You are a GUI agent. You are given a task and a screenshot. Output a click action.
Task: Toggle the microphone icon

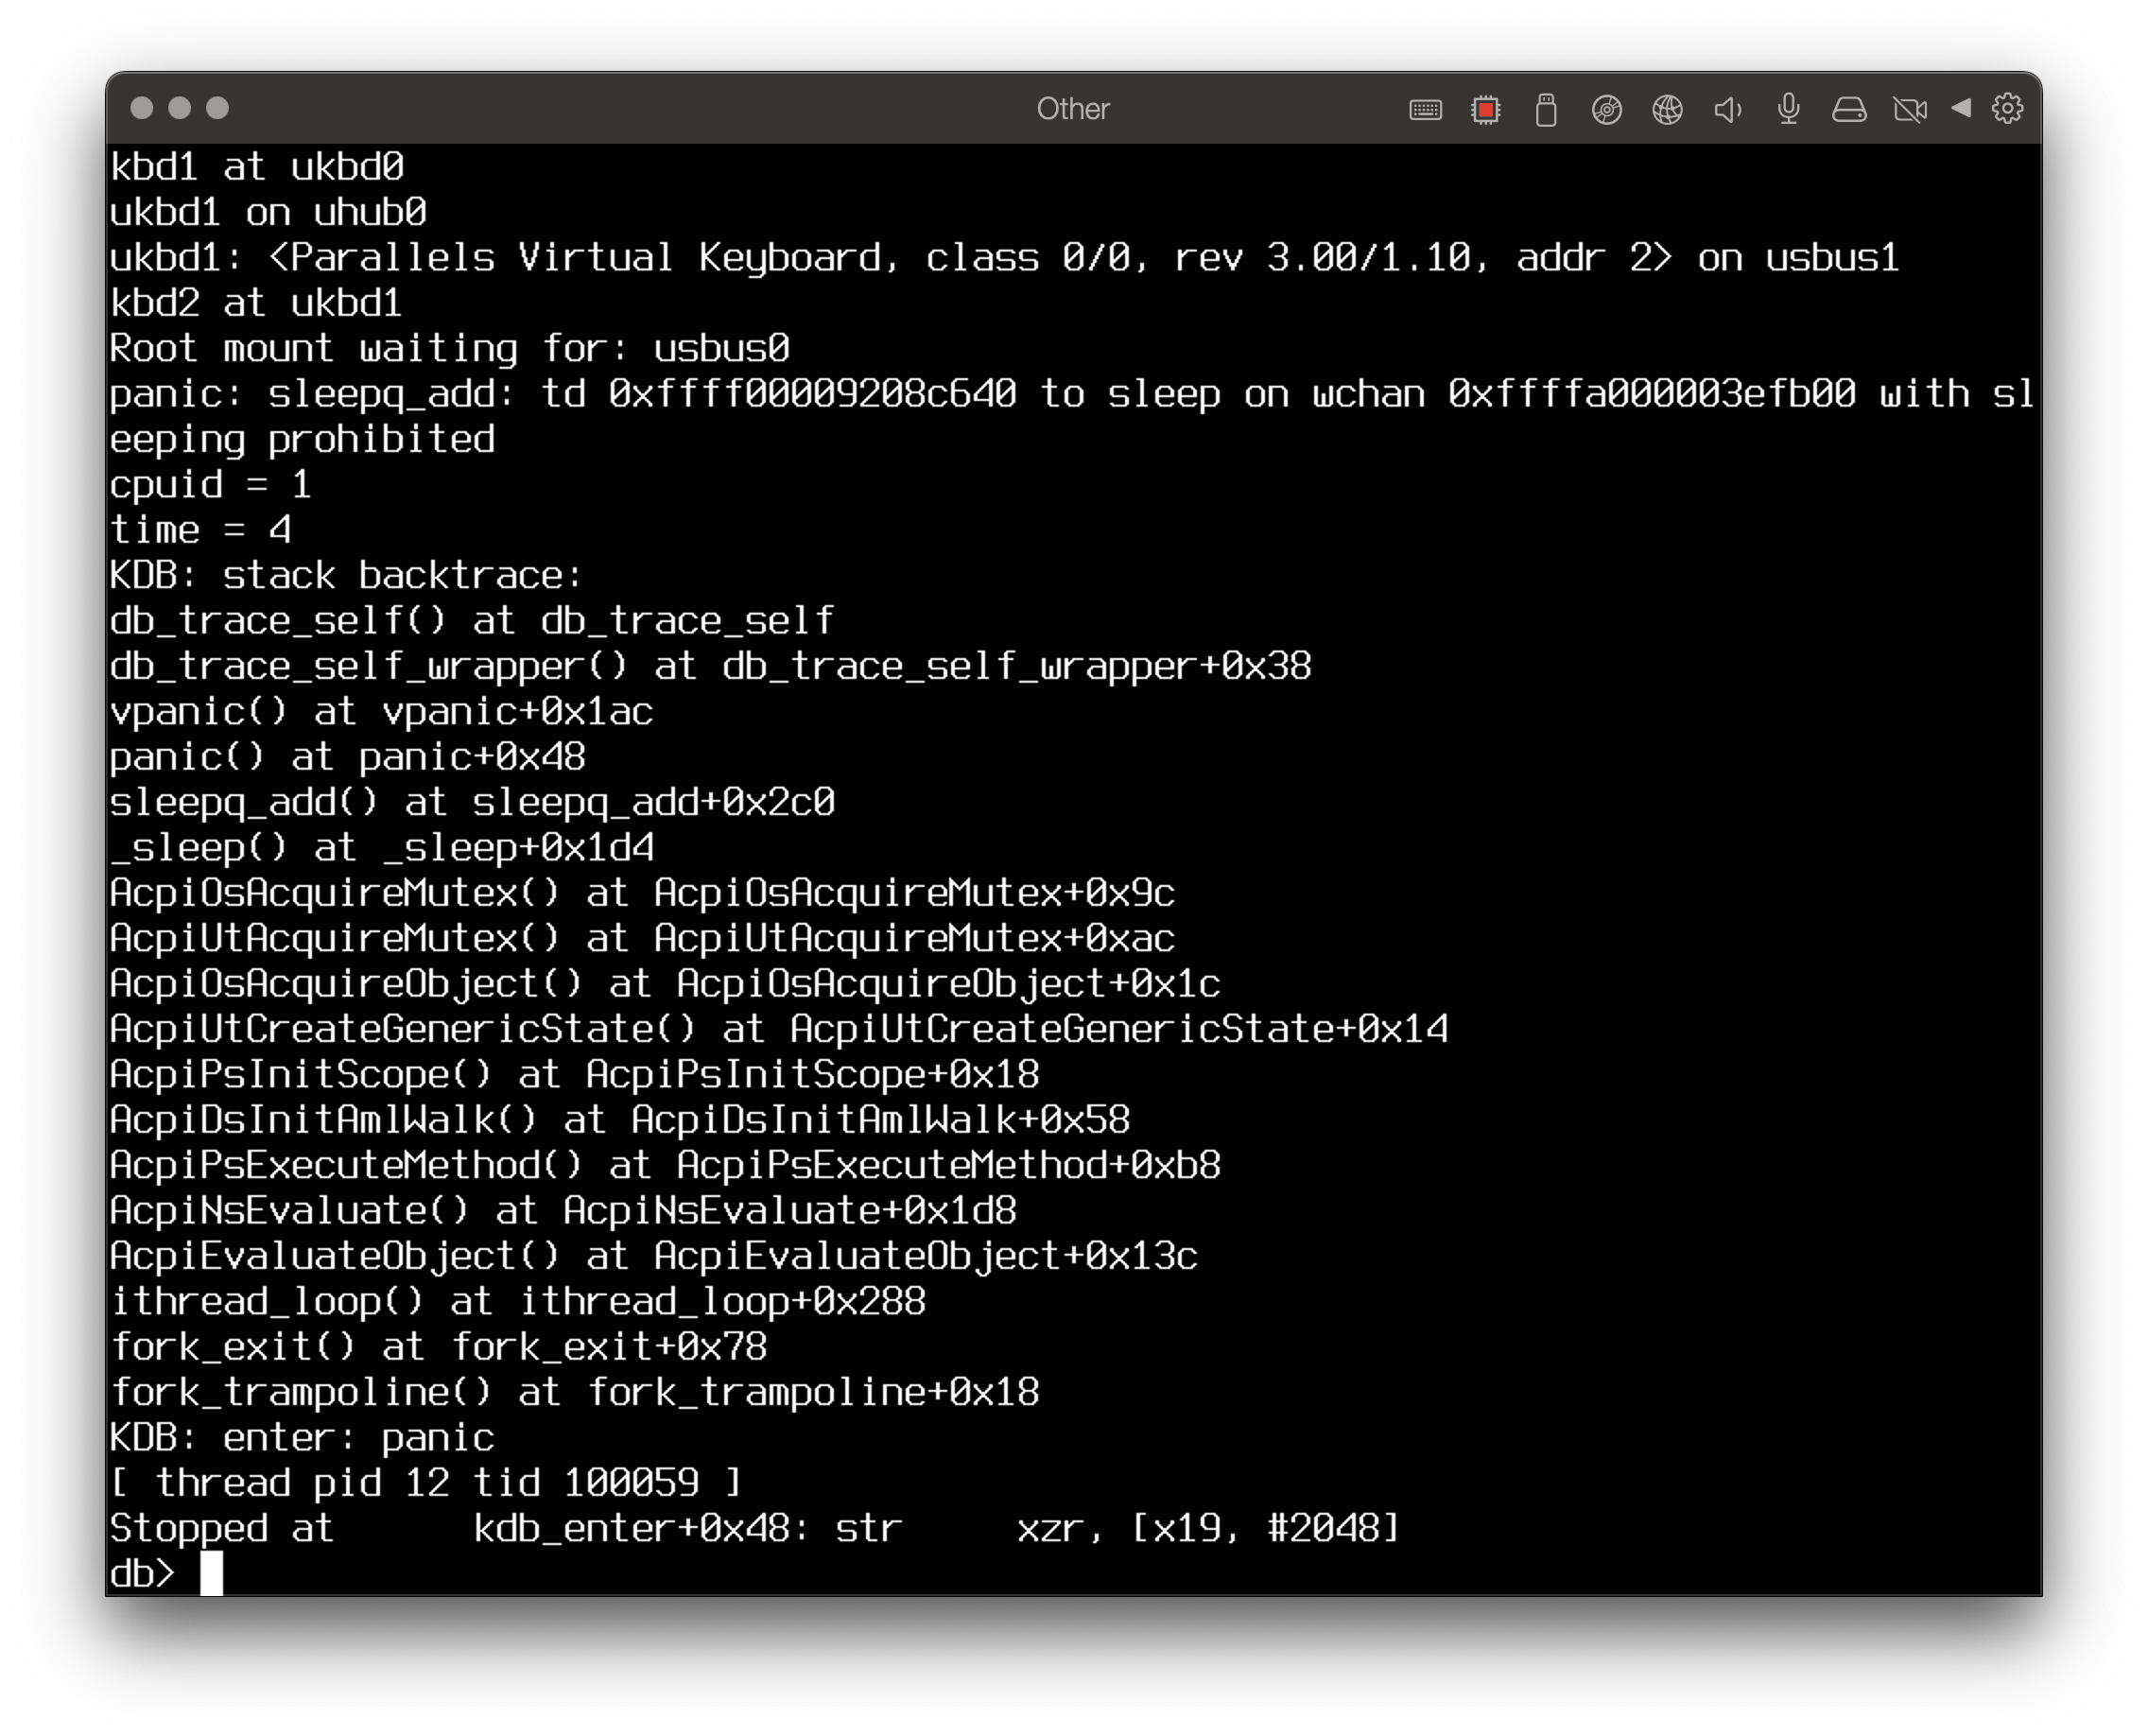[x=1789, y=108]
